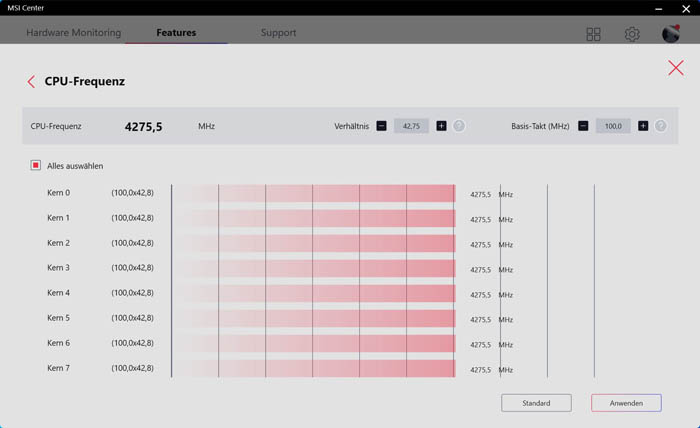This screenshot has width=700, height=428.
Task: Increase Basis-Takt with plus button
Action: (x=643, y=126)
